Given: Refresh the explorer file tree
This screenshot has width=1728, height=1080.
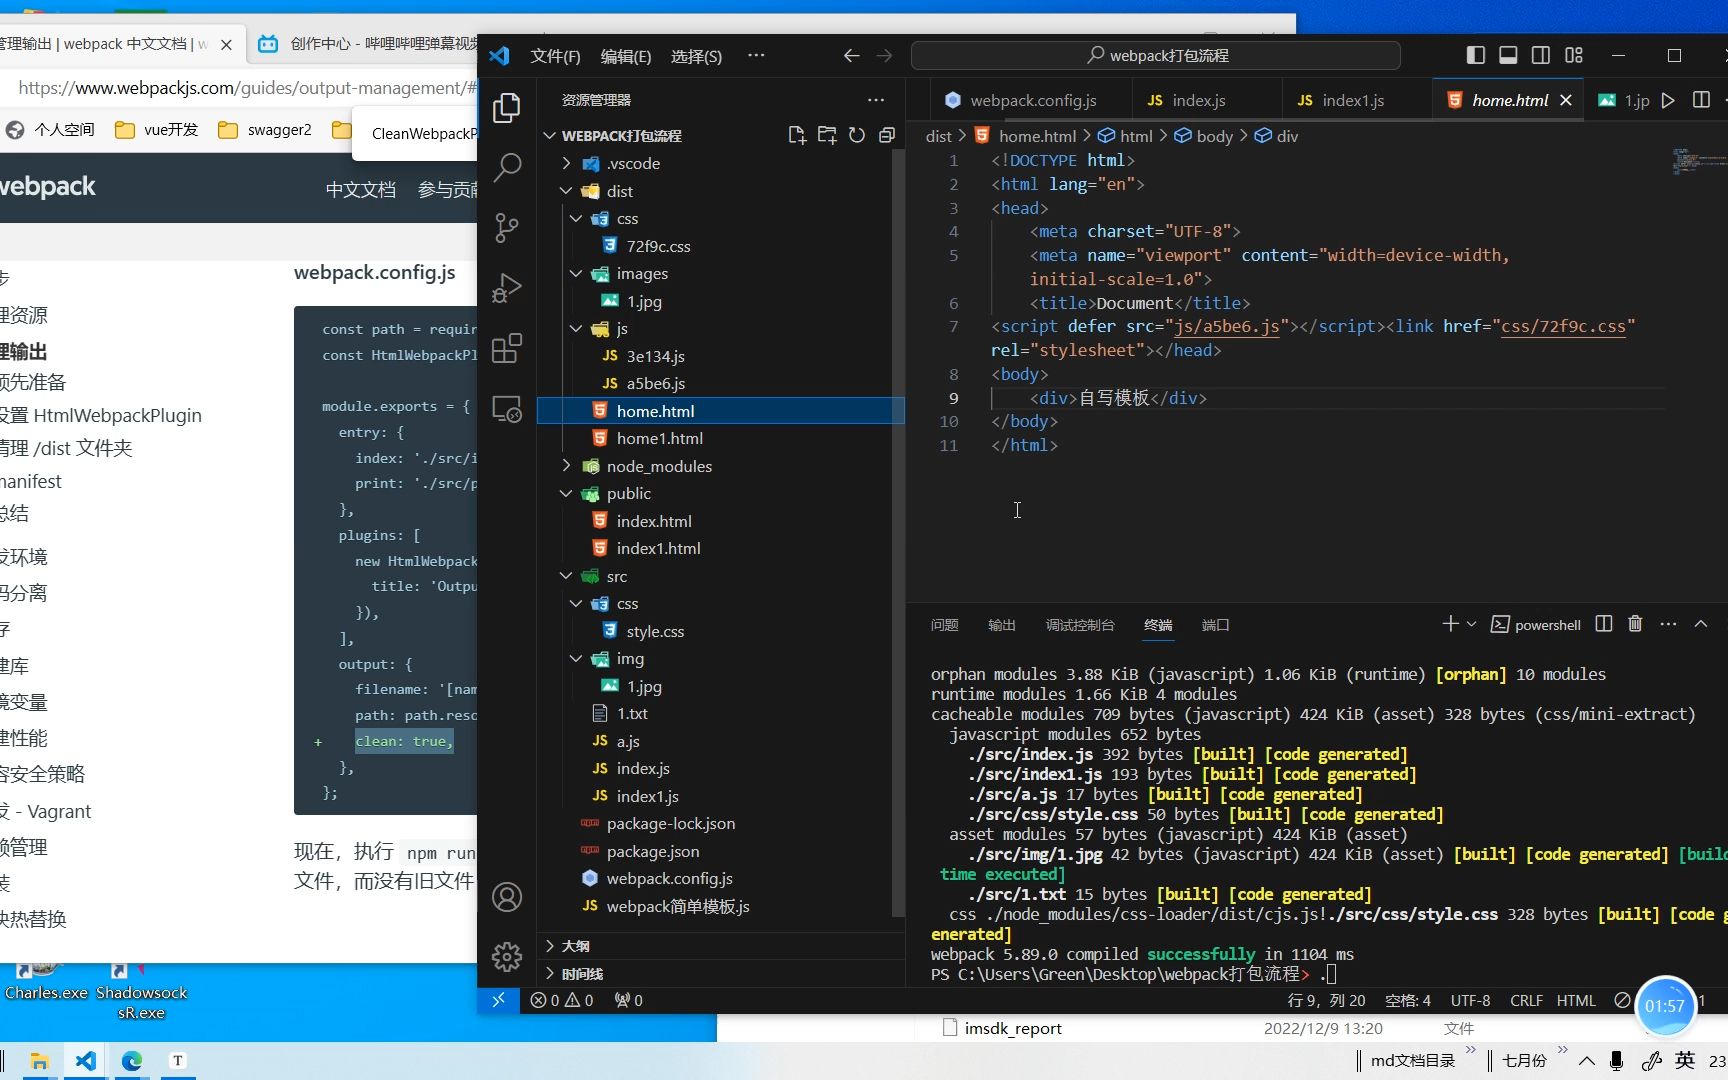Looking at the screenshot, I should (x=857, y=135).
